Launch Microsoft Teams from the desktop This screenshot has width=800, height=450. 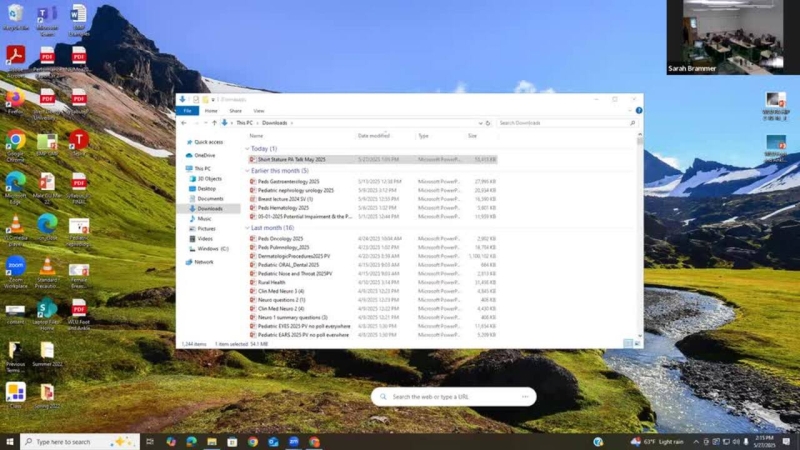coord(46,15)
